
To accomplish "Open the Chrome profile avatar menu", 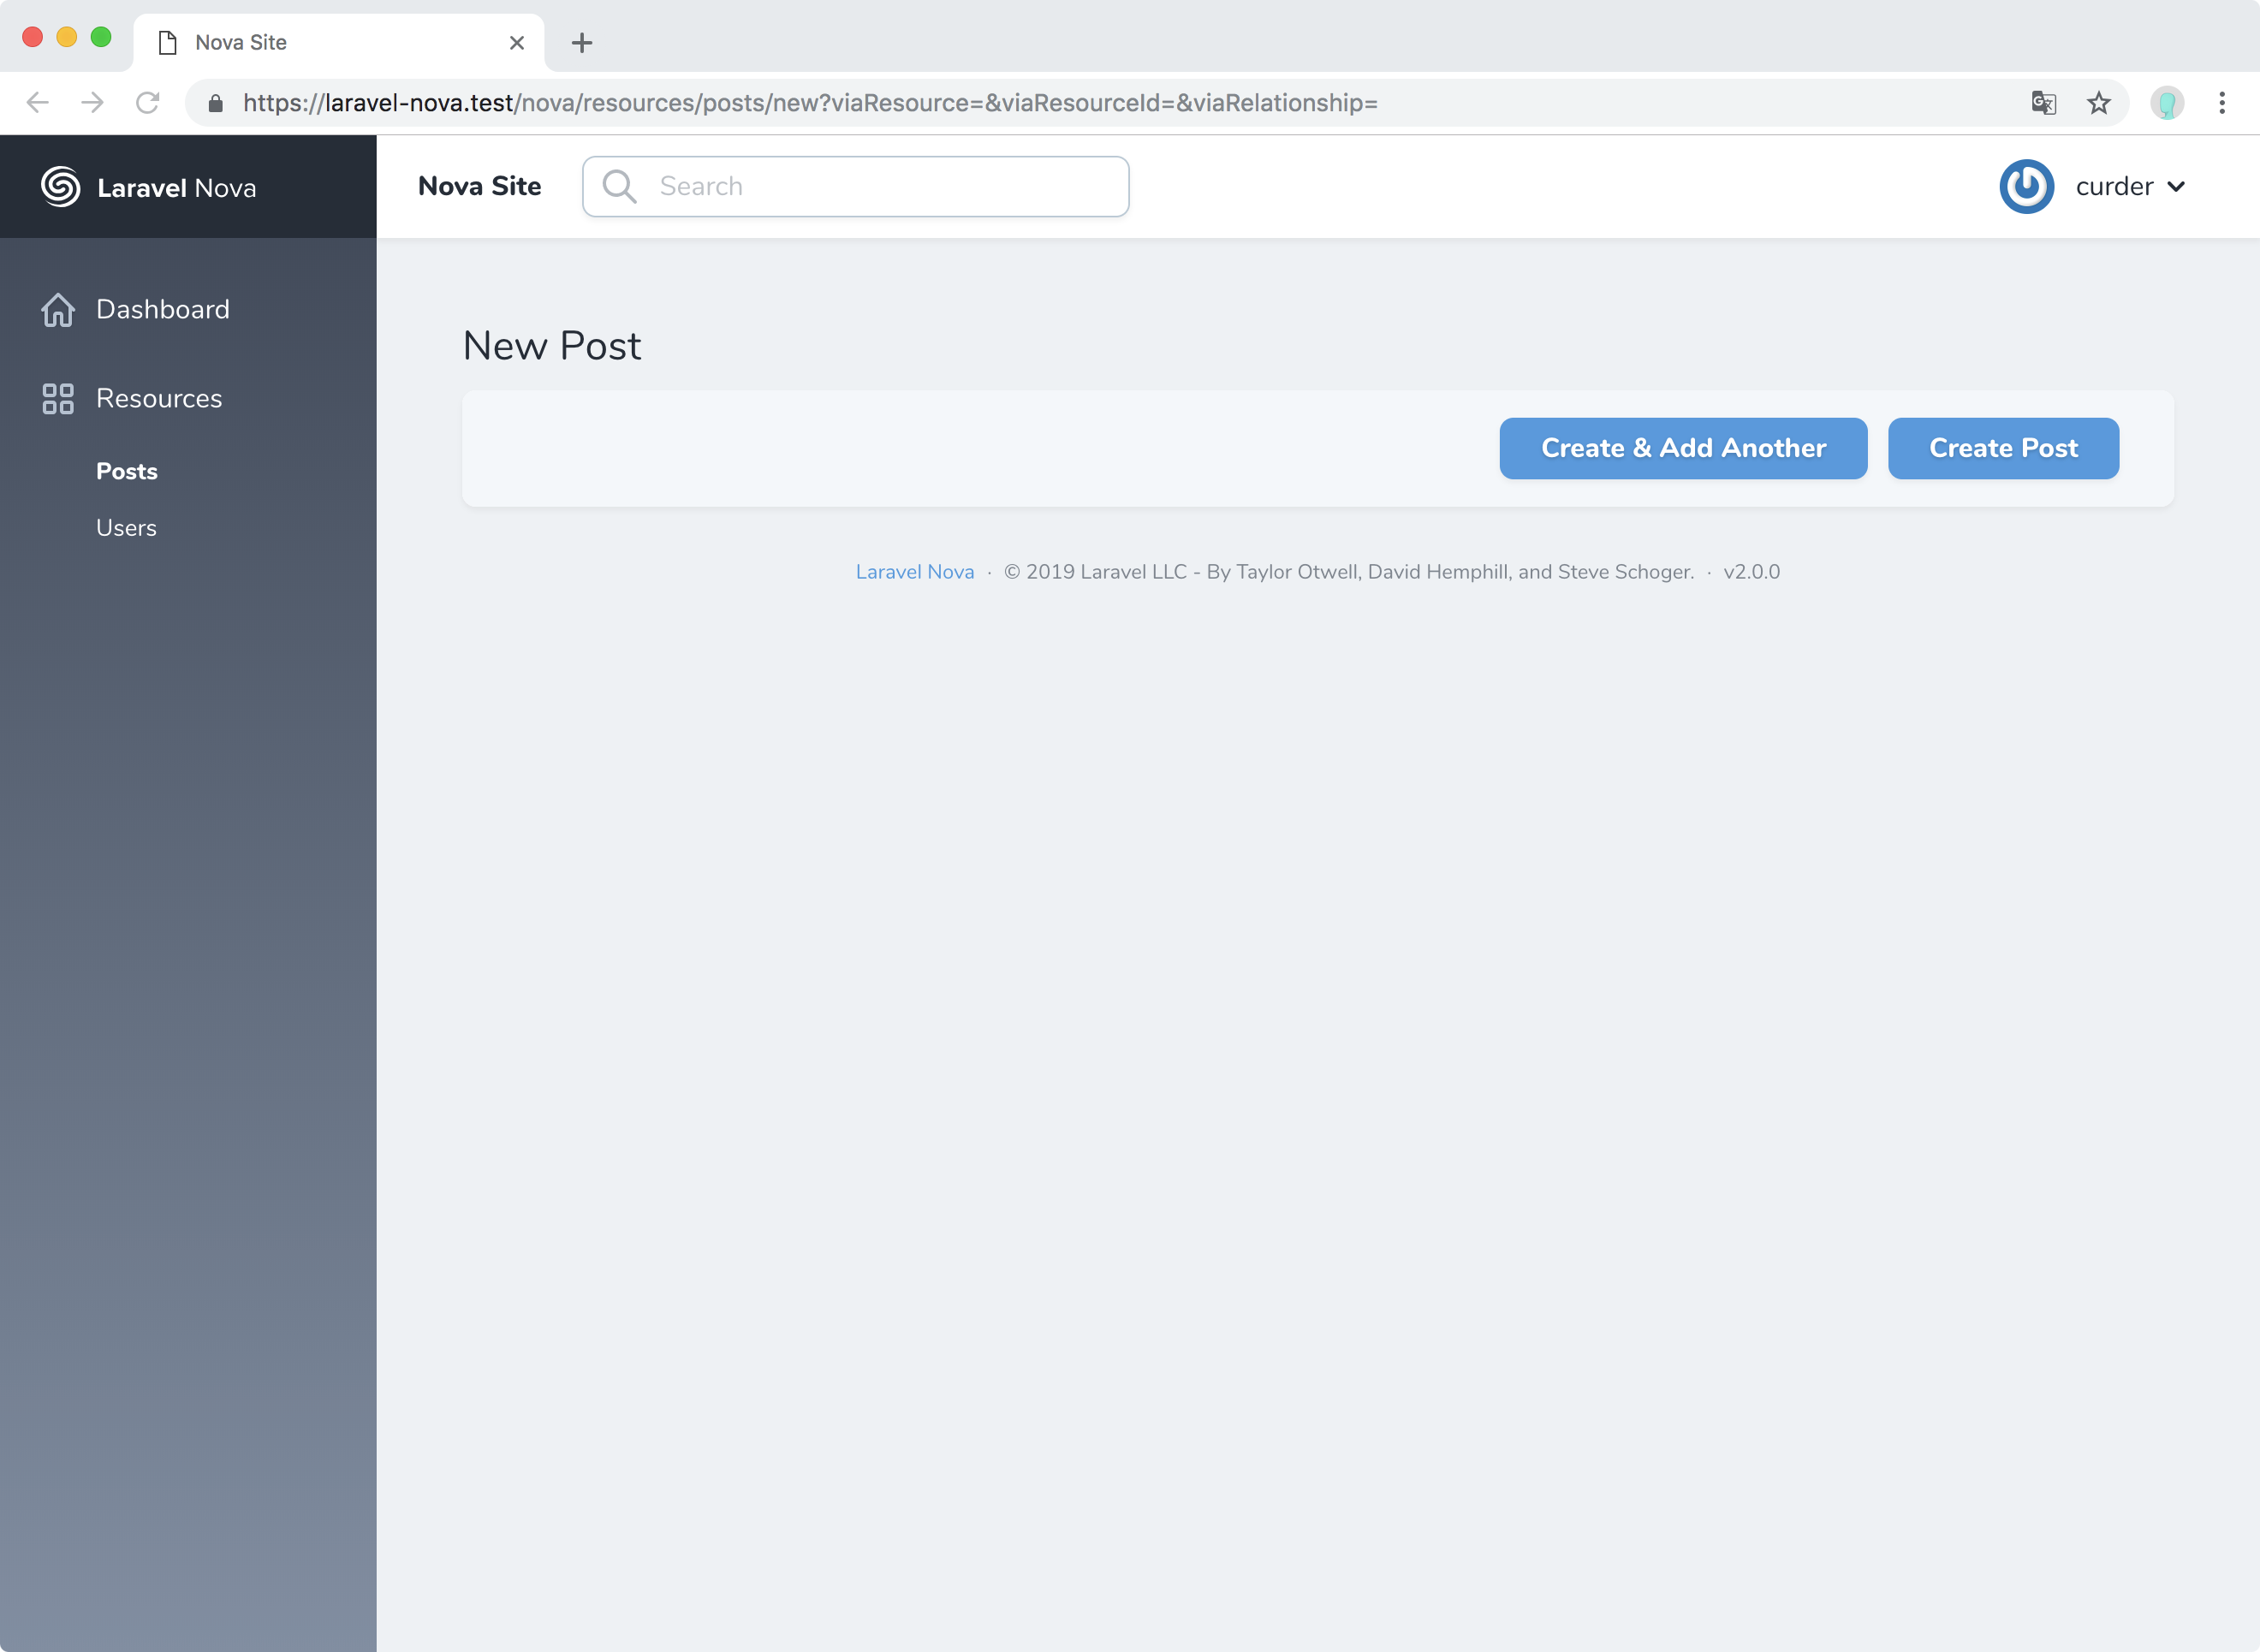I will (x=2167, y=103).
